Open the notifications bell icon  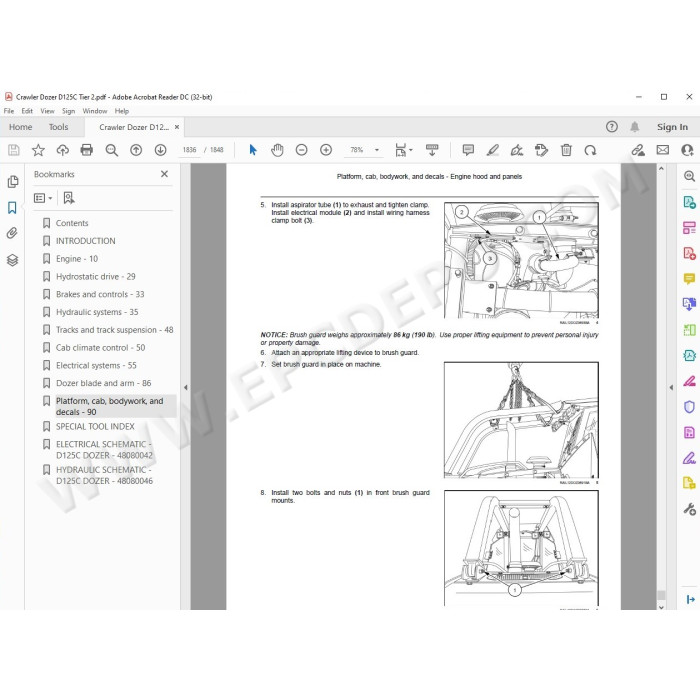(x=634, y=127)
